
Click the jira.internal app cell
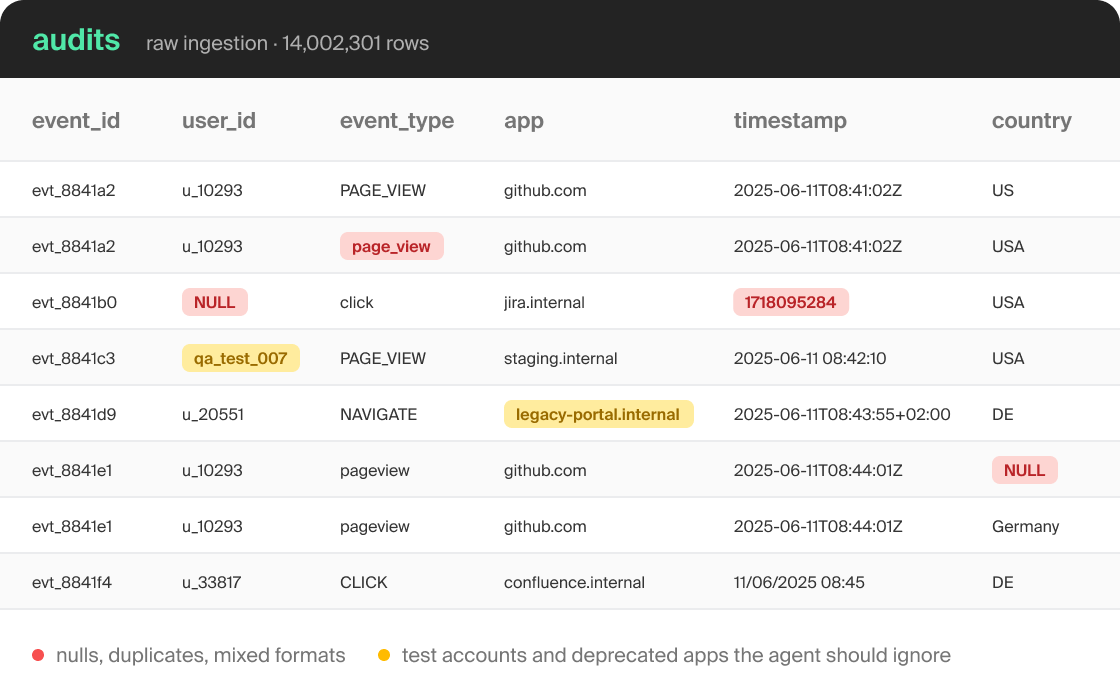tap(544, 302)
